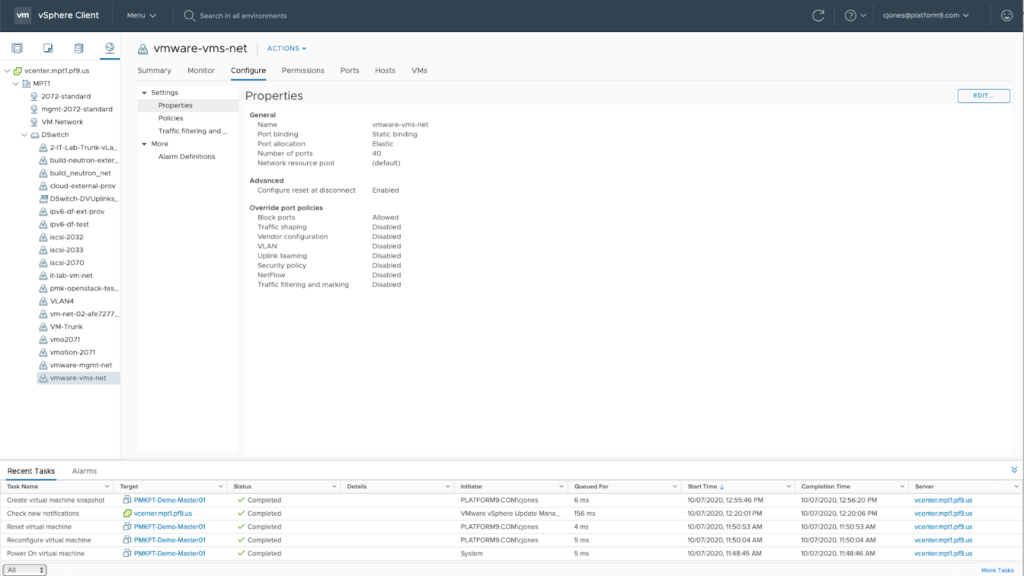Collapse the Recent Tasks panel chevron

(1014, 469)
